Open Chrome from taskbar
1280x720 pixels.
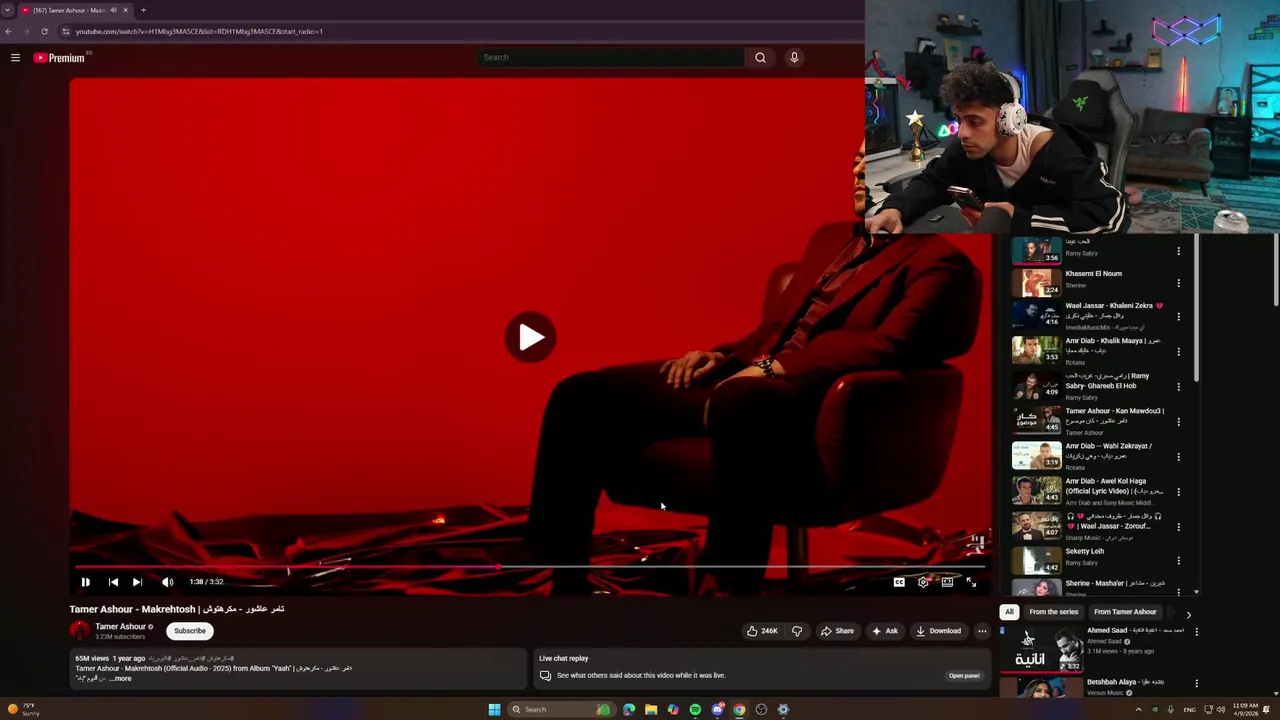739,710
